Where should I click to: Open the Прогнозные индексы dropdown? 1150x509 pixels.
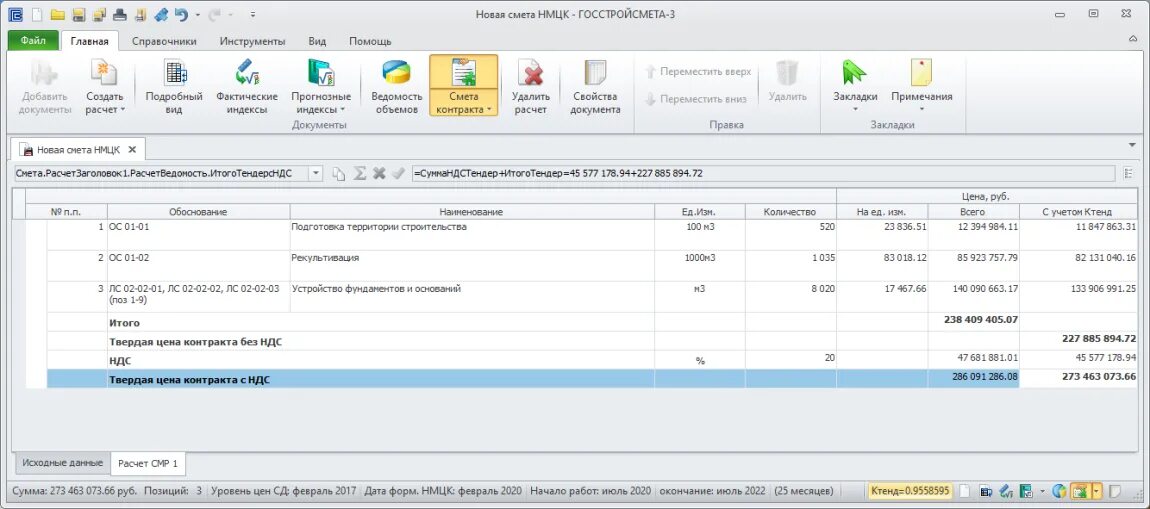click(x=321, y=87)
